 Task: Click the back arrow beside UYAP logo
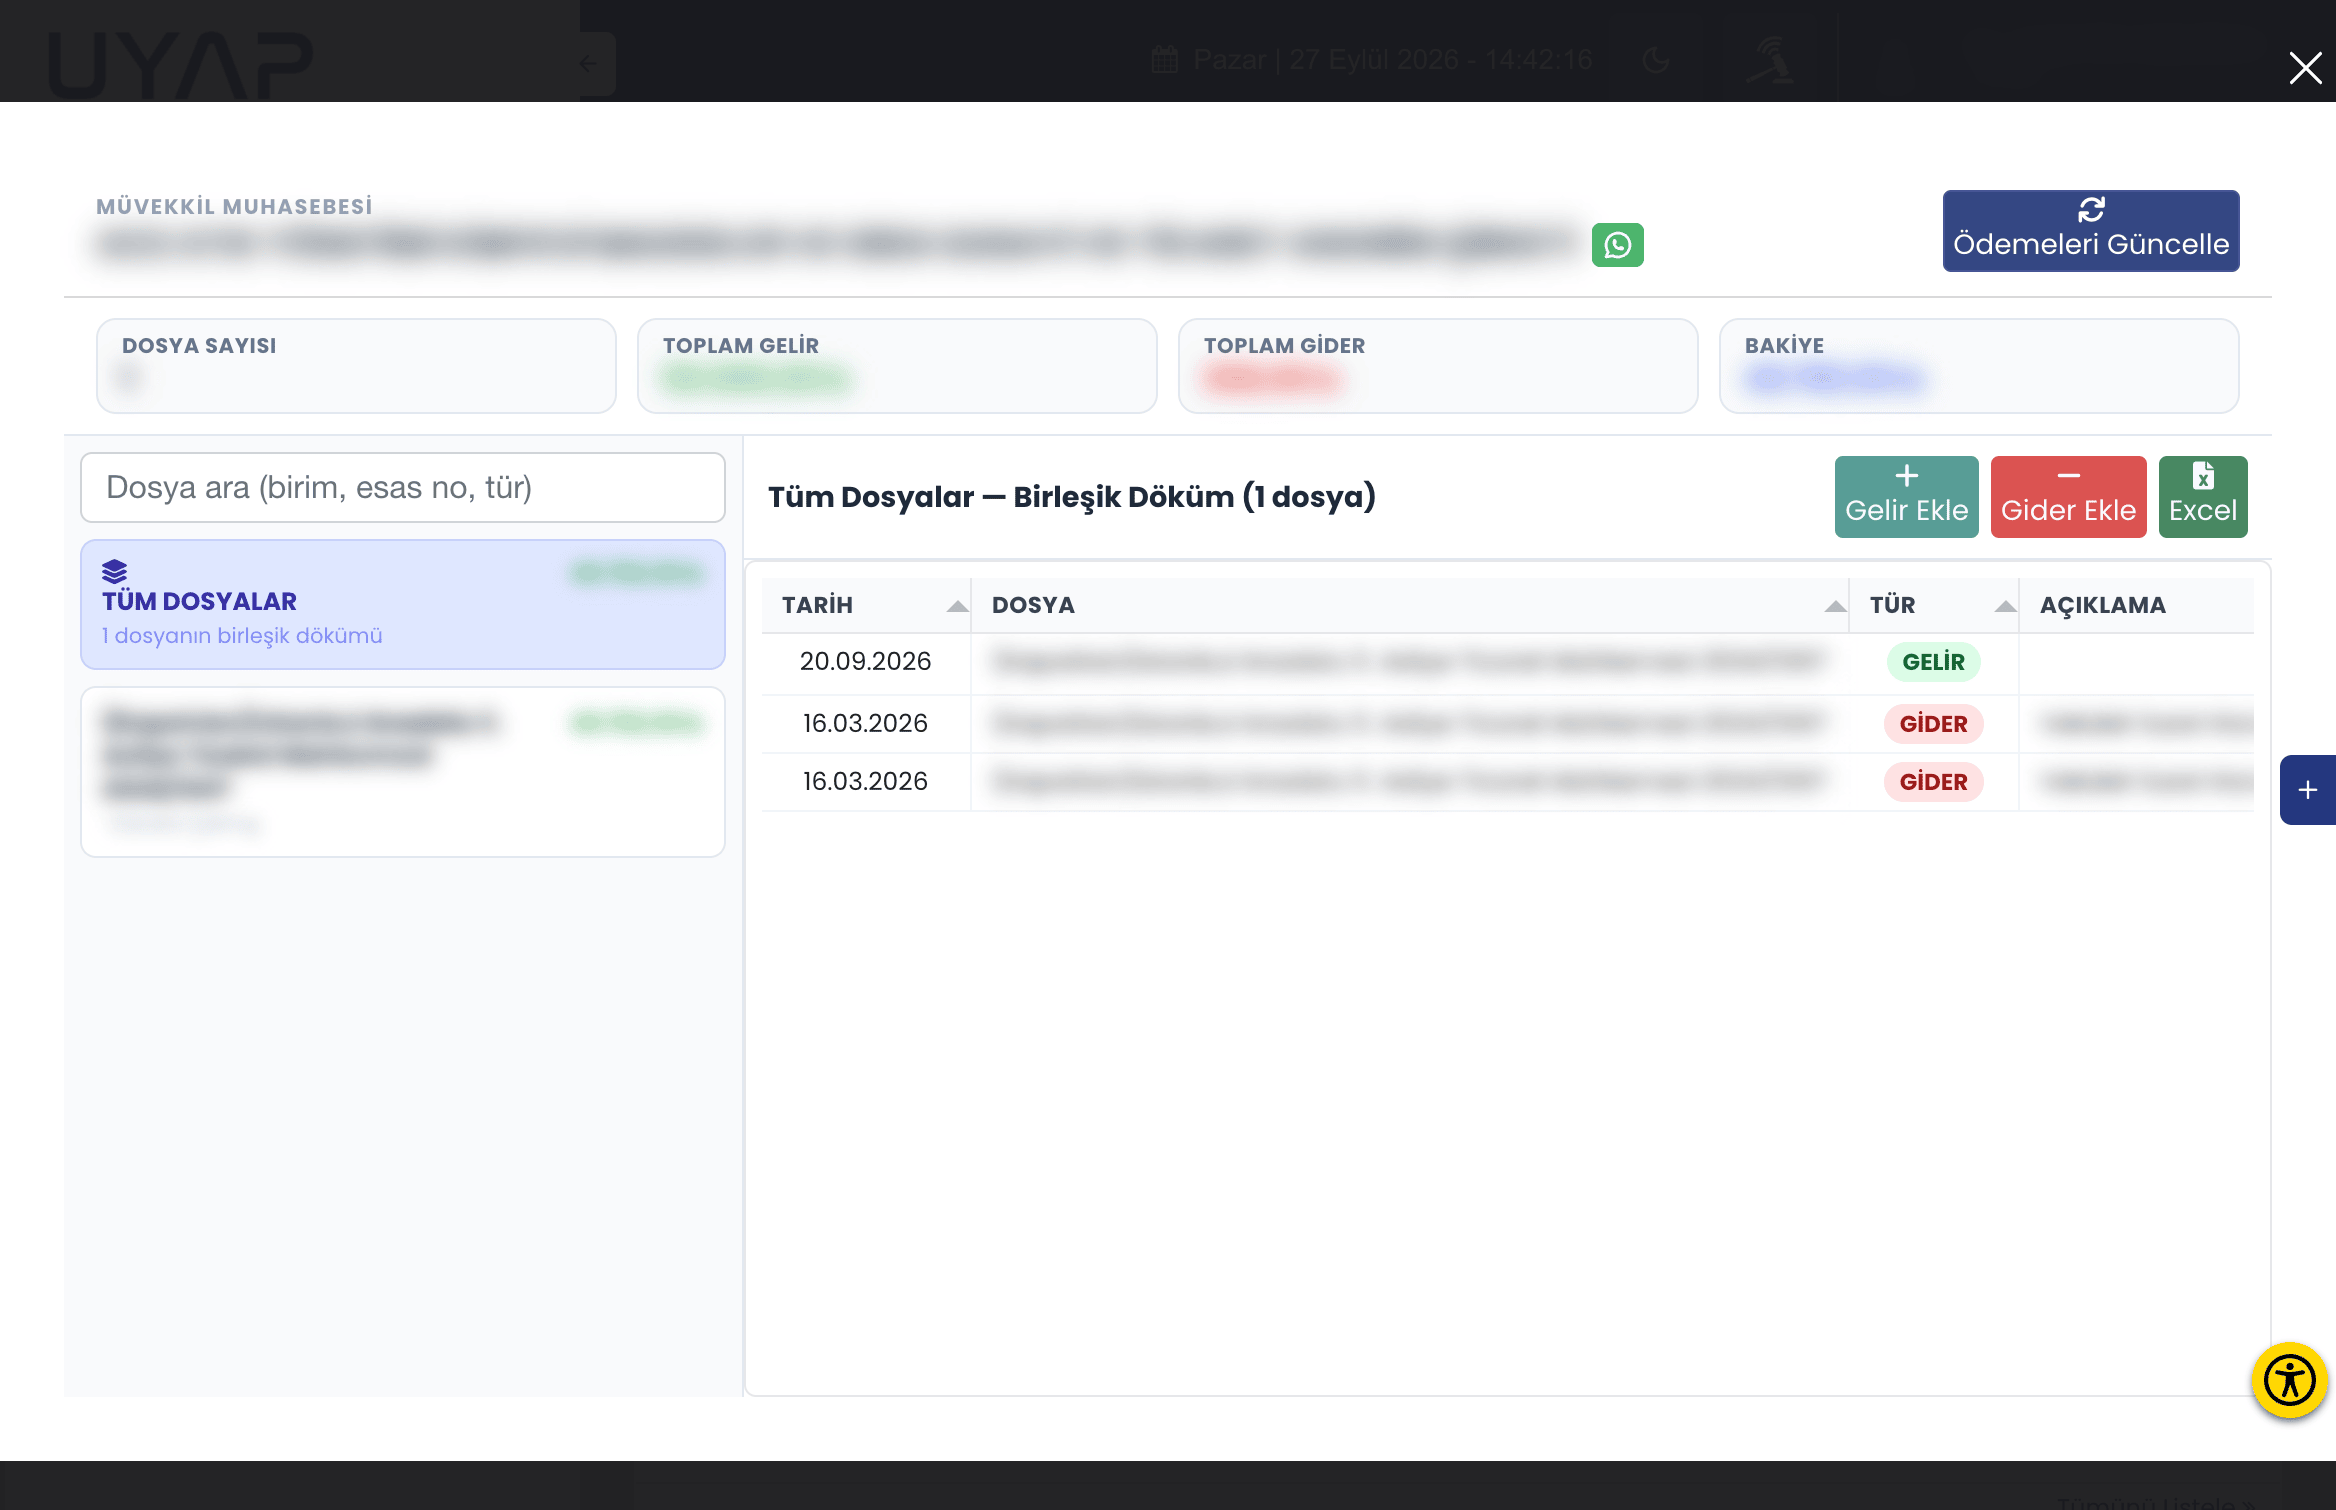point(588,64)
